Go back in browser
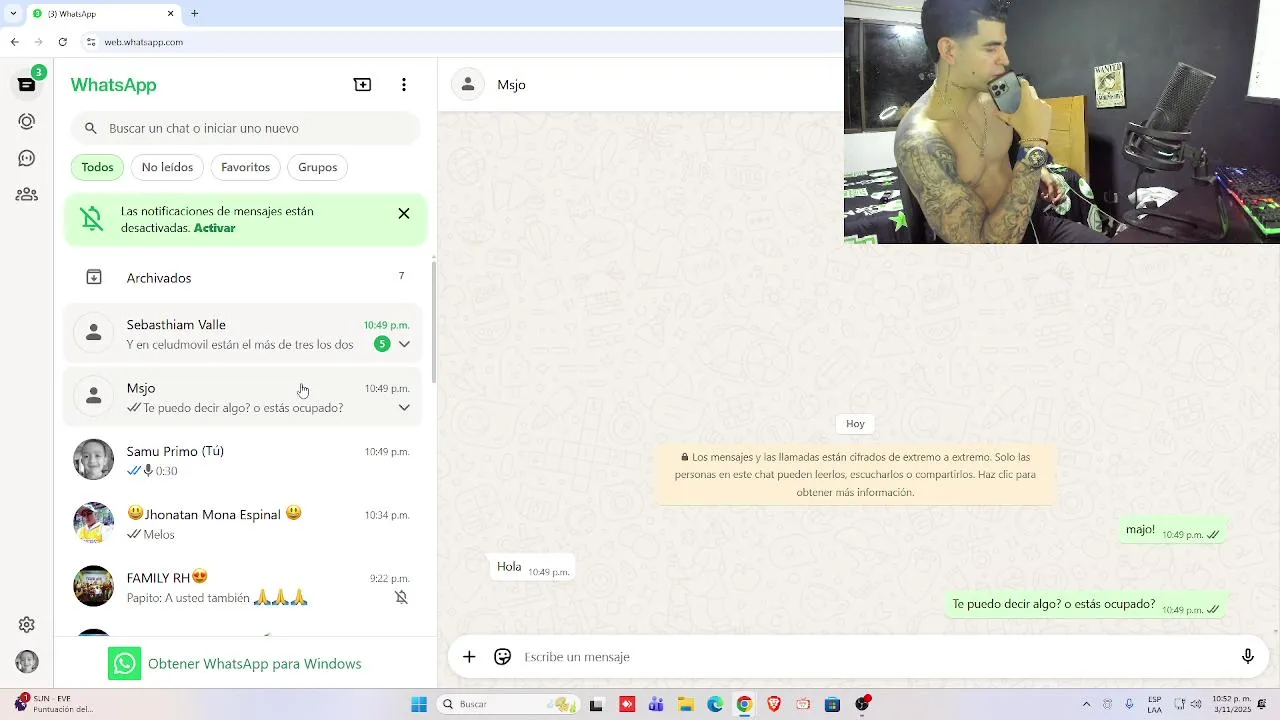 (x=14, y=42)
